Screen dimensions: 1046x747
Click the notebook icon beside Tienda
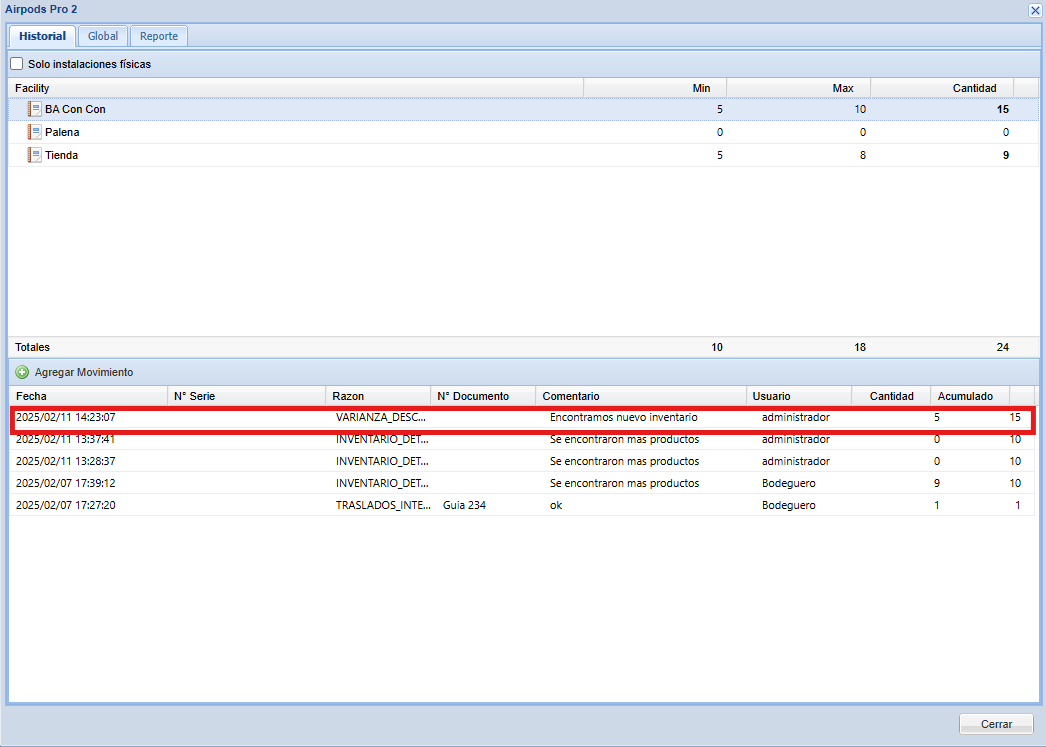point(34,155)
